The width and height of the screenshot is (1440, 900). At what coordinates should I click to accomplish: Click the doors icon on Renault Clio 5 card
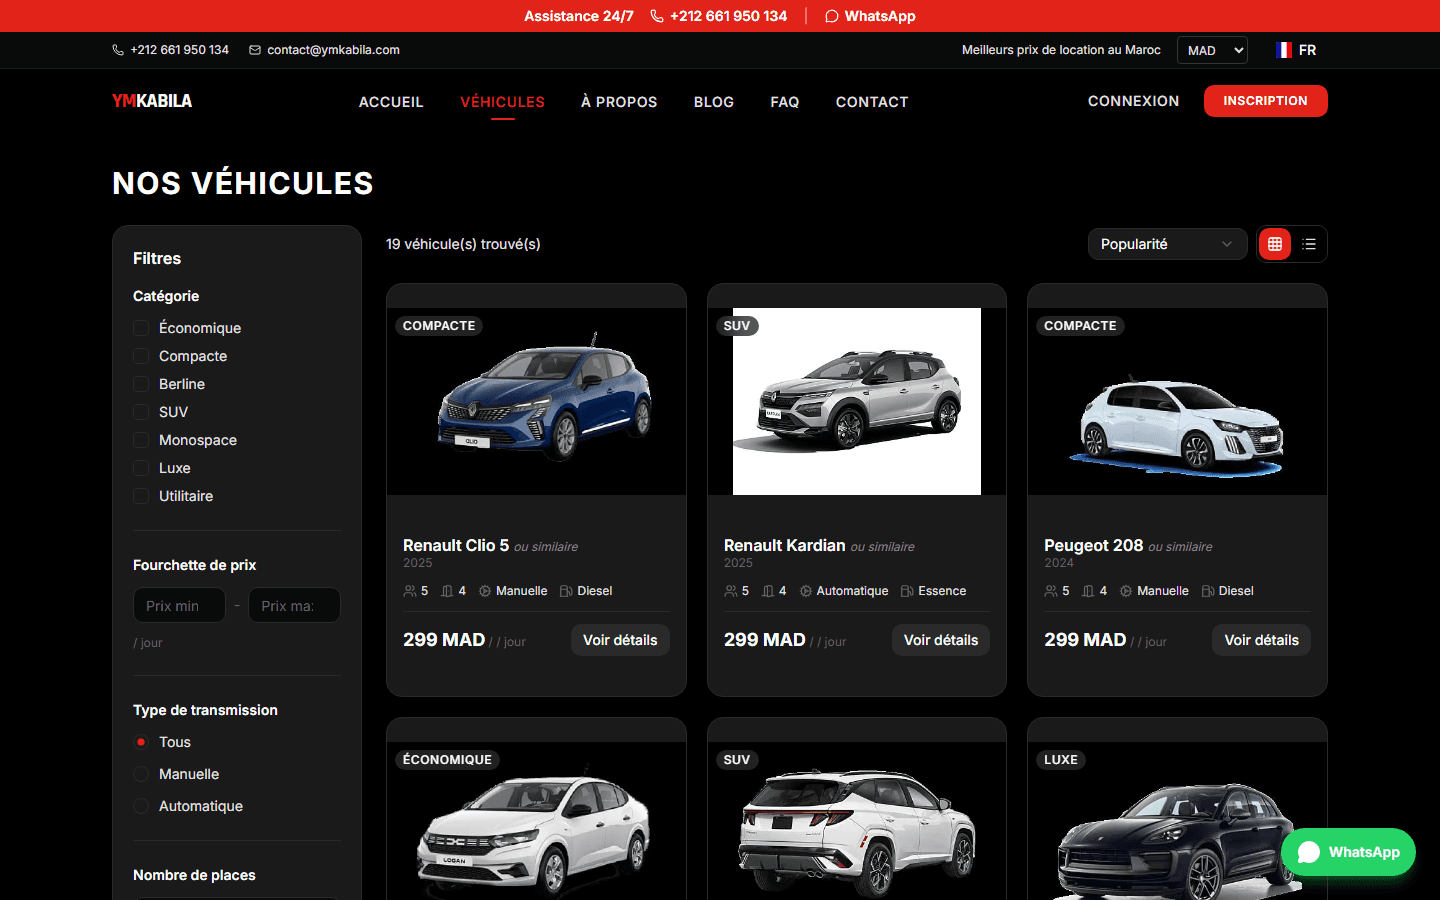447,591
